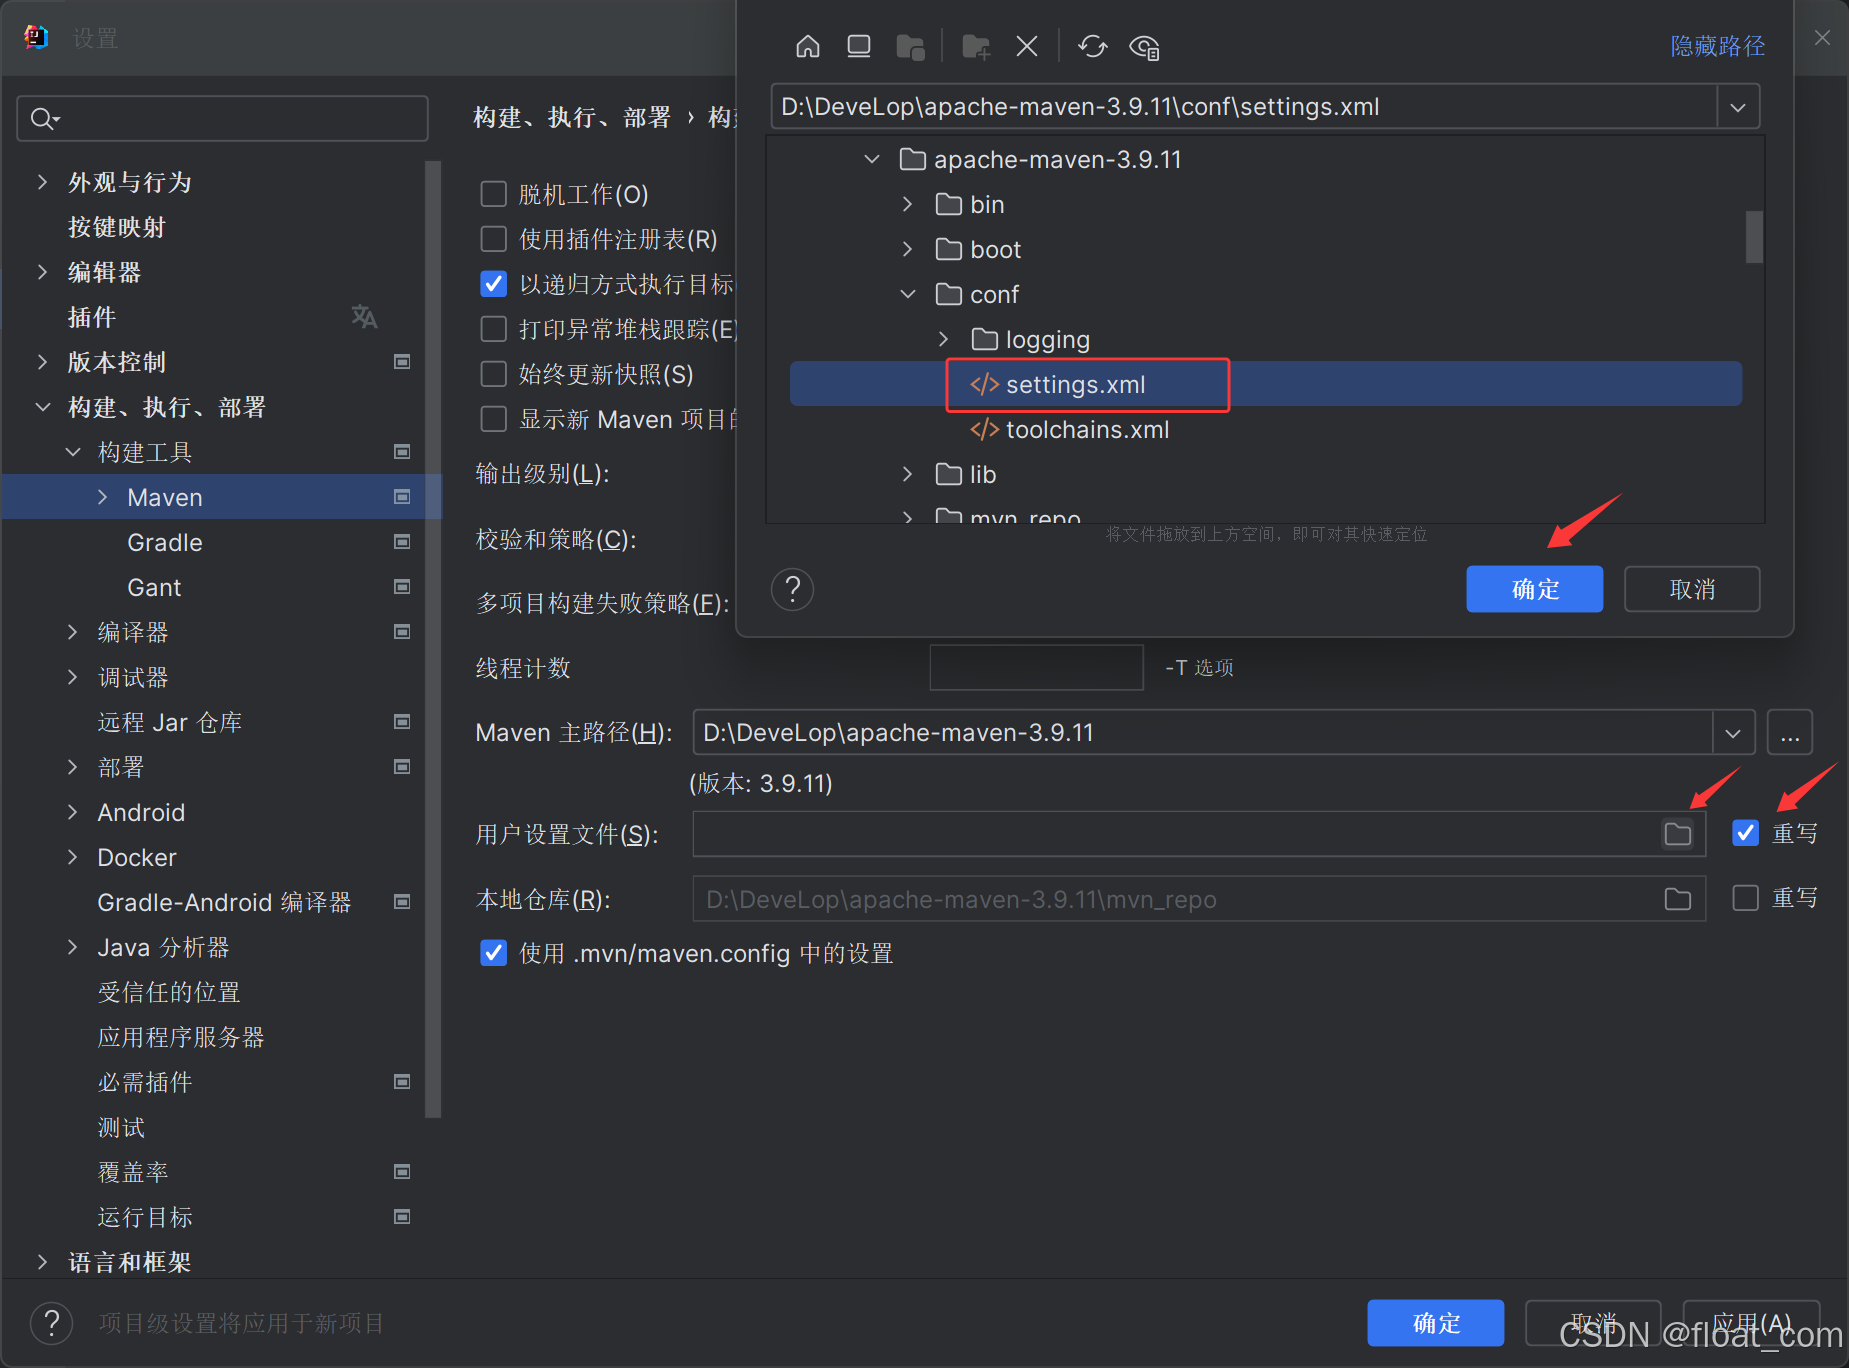Jump to project directory icon
The height and width of the screenshot is (1368, 1849).
(x=910, y=47)
